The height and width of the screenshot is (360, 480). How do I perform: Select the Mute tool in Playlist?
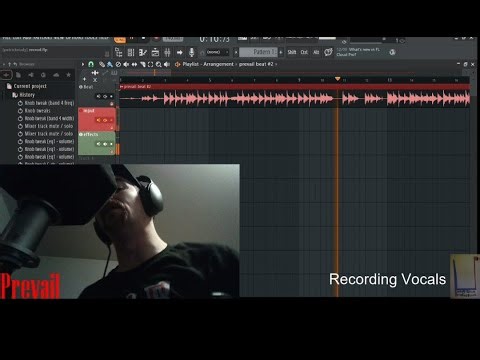pos(126,64)
